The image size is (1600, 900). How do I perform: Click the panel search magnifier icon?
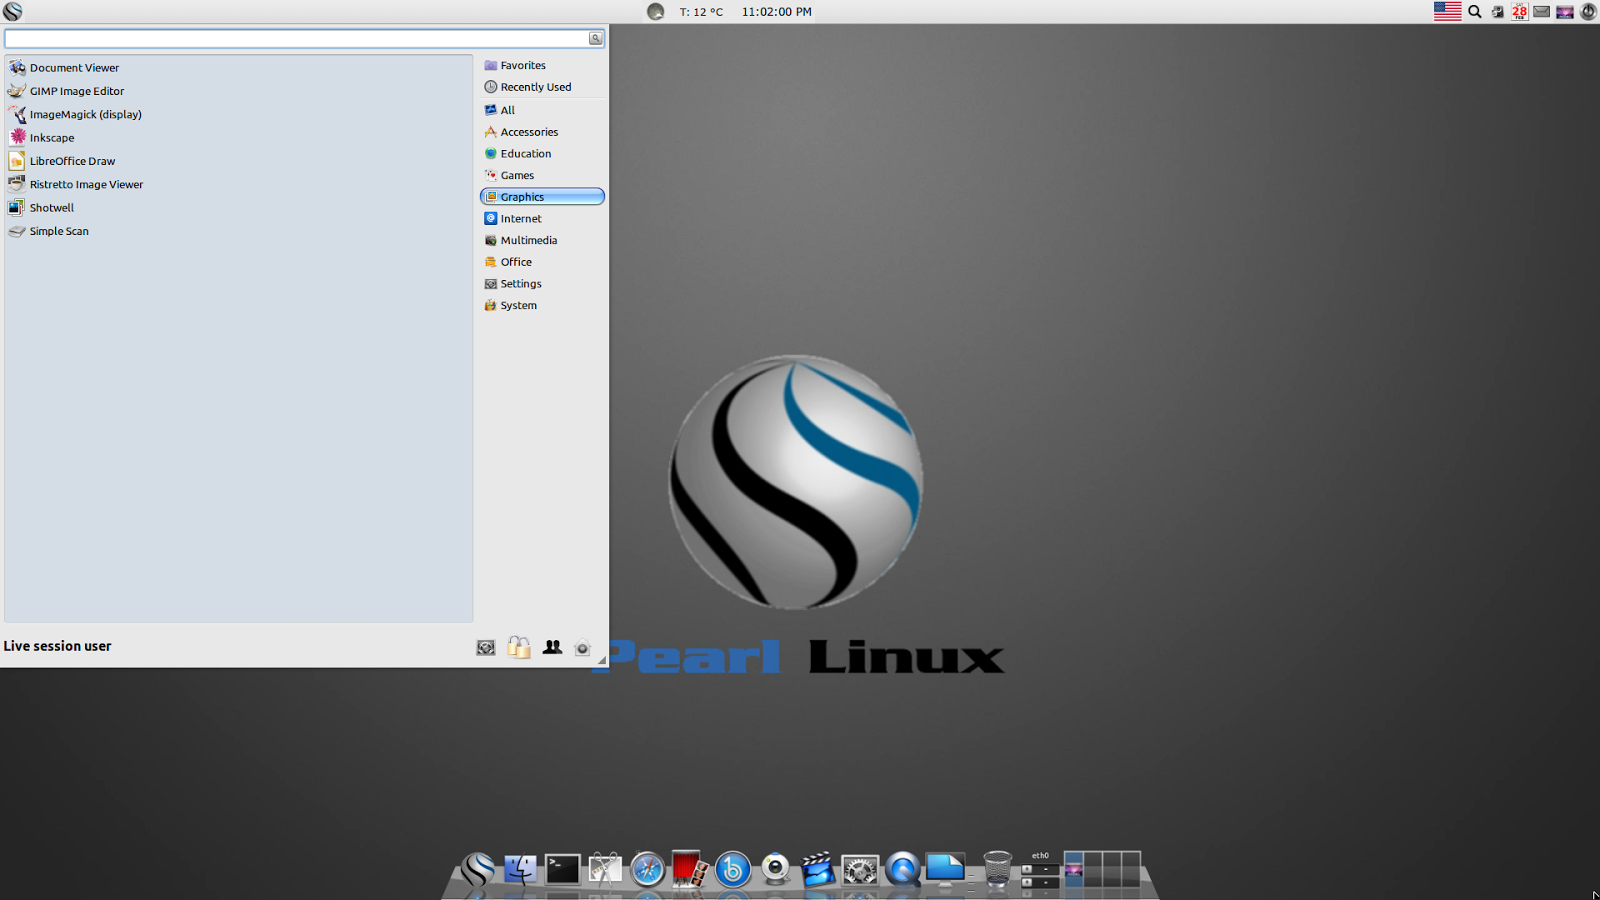coord(1474,12)
